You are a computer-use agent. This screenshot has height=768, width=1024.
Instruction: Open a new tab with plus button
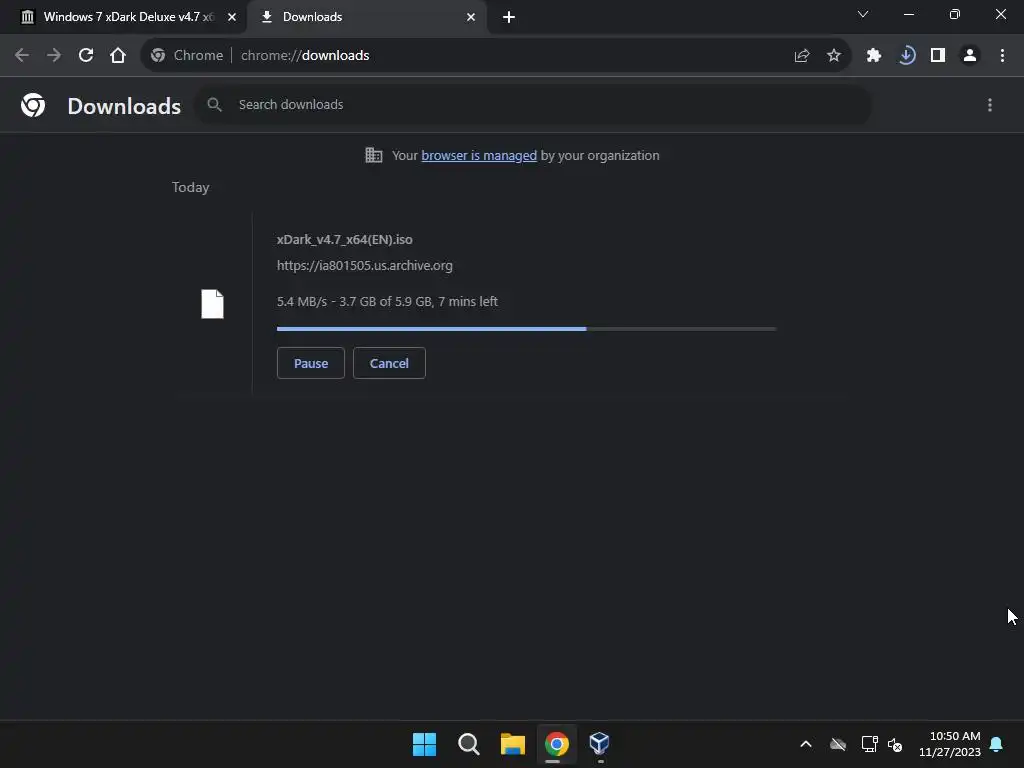[509, 18]
